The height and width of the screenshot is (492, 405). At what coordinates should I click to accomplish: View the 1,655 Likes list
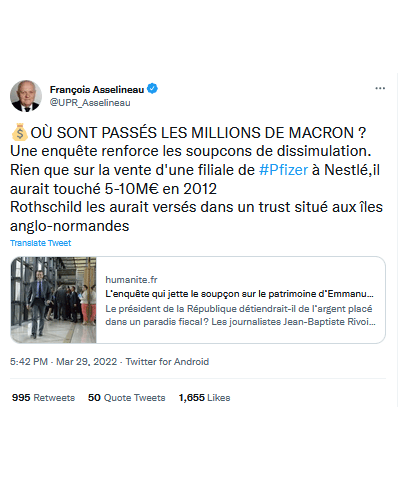(x=204, y=398)
